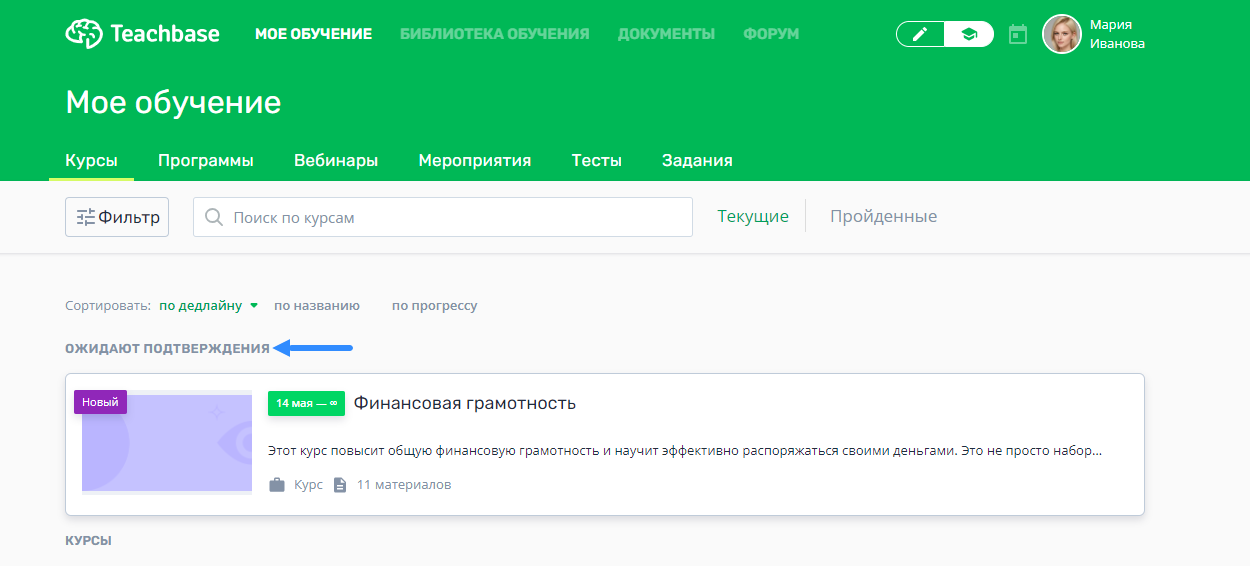
Task: Open Мария Иванова profile avatar
Action: click(x=1062, y=34)
